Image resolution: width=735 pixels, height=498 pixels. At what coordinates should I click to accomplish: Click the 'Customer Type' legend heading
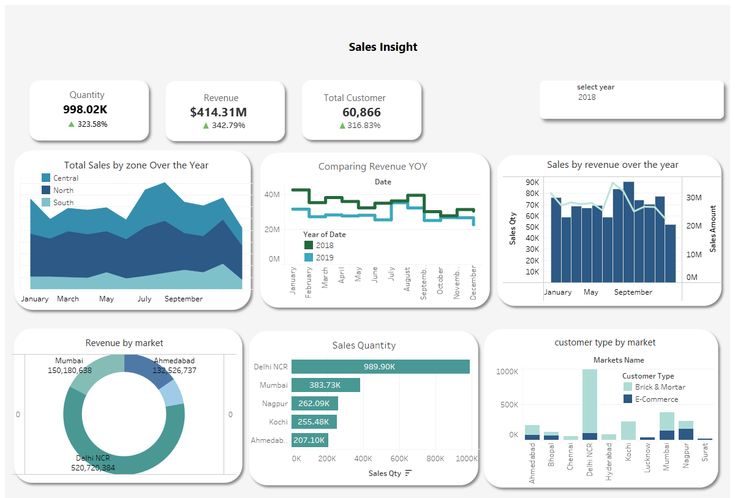[648, 376]
